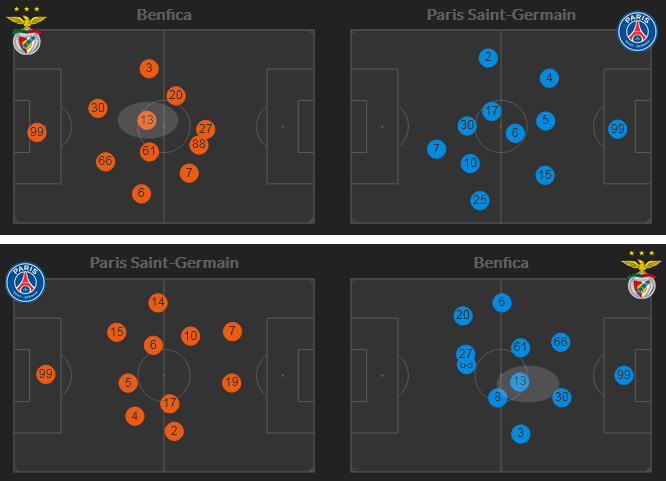Select blue Benfica player marker 3
666x481 pixels.
520,433
